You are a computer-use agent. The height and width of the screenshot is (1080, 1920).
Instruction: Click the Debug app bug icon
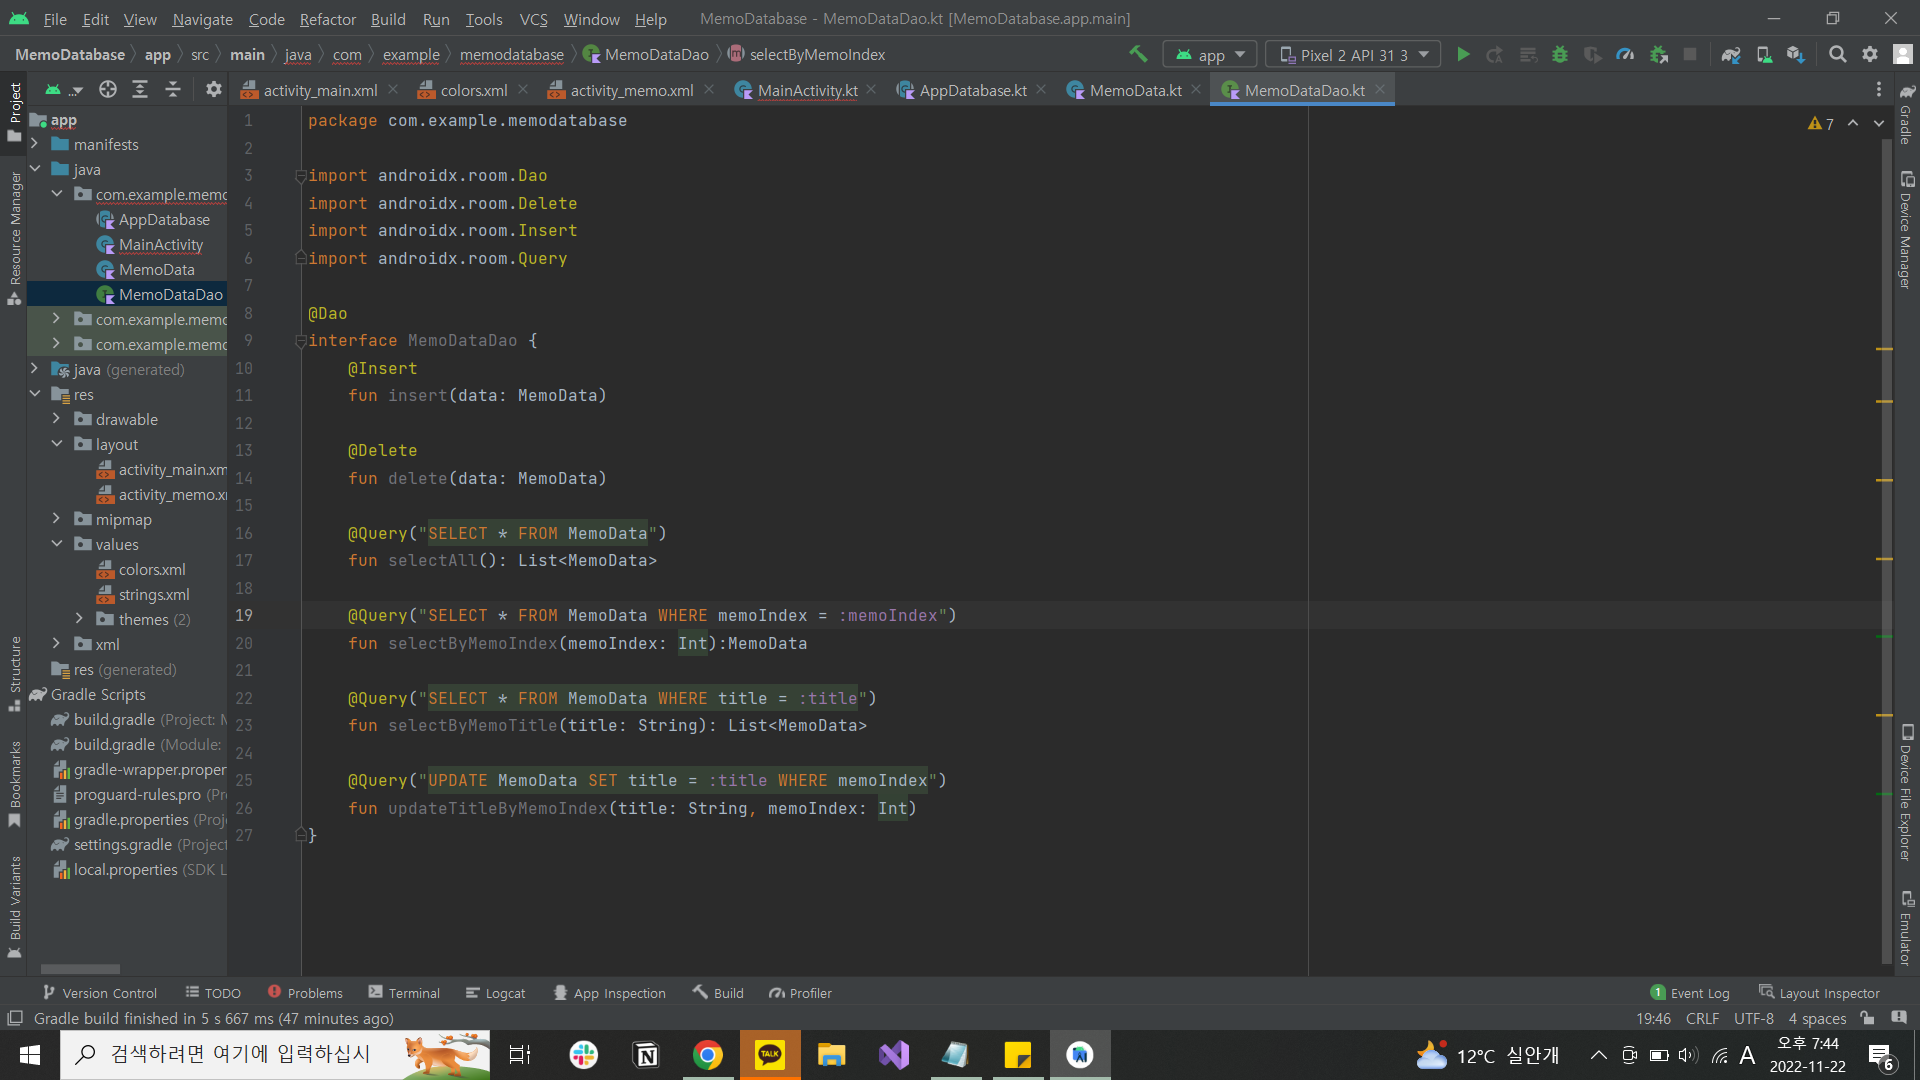click(1560, 54)
